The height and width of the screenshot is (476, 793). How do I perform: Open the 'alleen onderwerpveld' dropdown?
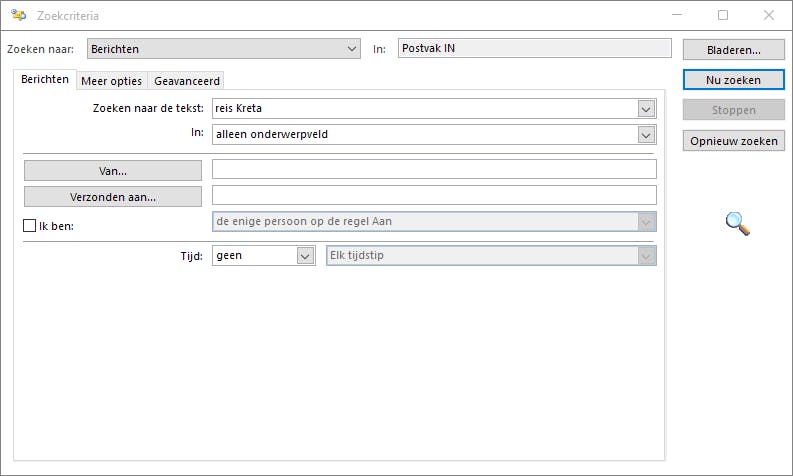pyautogui.click(x=646, y=135)
